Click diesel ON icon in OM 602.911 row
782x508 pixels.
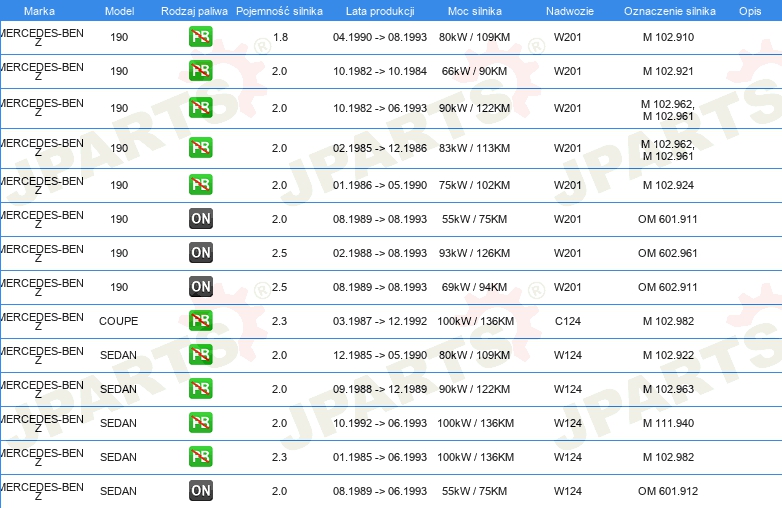(x=200, y=287)
